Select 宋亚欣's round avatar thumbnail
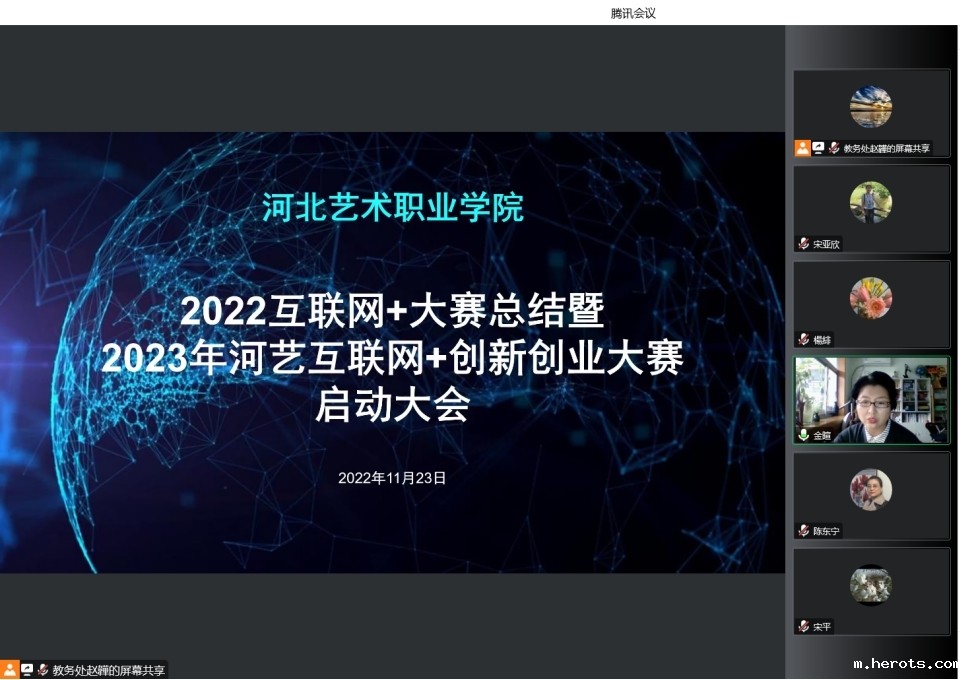This screenshot has width=960, height=680. pos(870,202)
